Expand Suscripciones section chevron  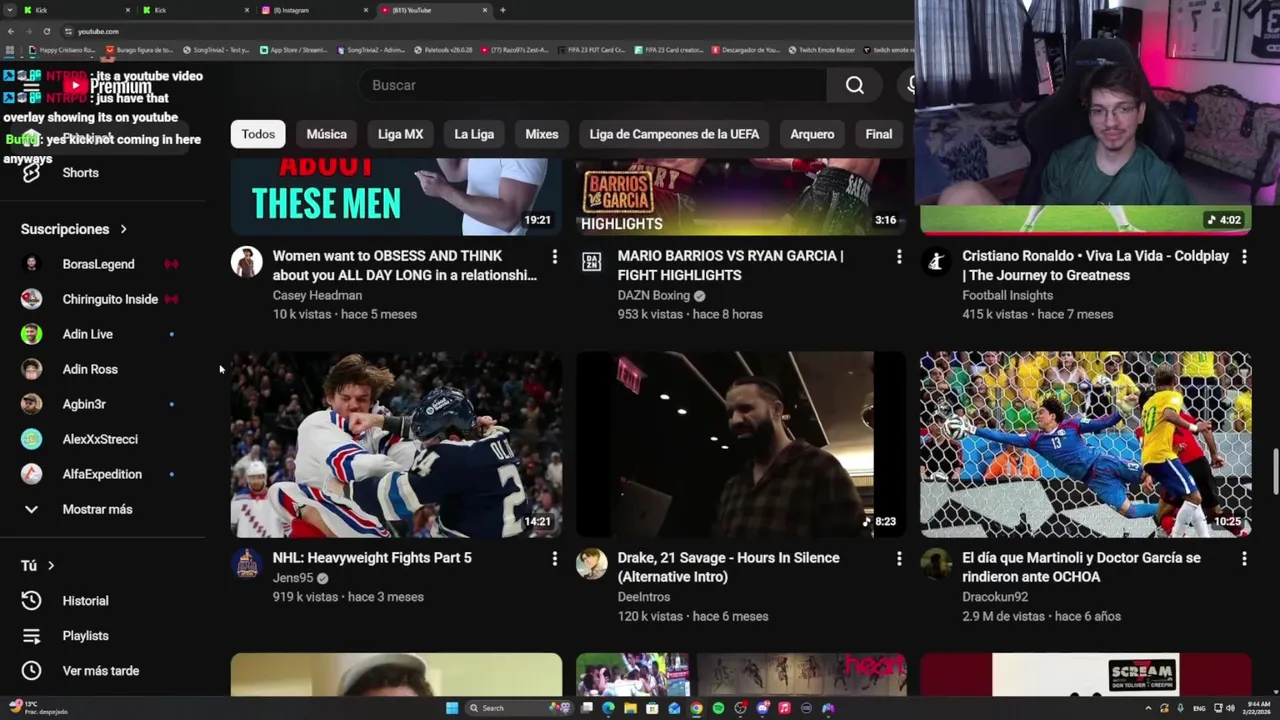[x=123, y=230]
